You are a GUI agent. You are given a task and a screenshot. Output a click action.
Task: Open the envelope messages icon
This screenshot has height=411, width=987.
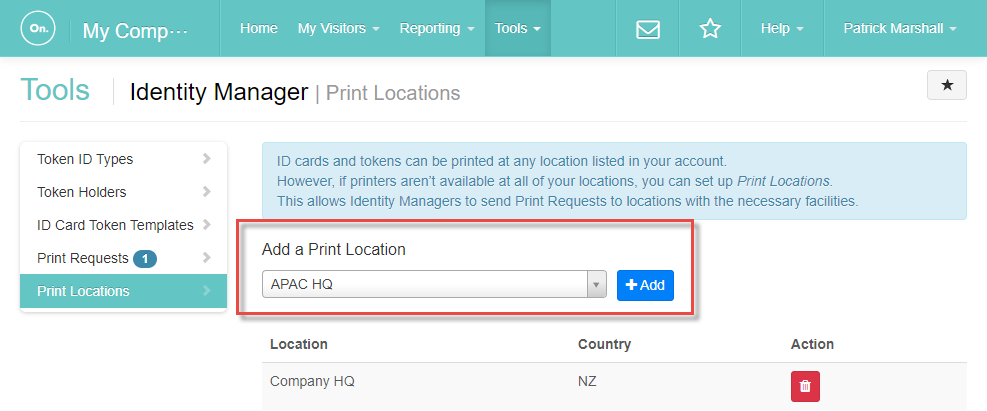(648, 29)
